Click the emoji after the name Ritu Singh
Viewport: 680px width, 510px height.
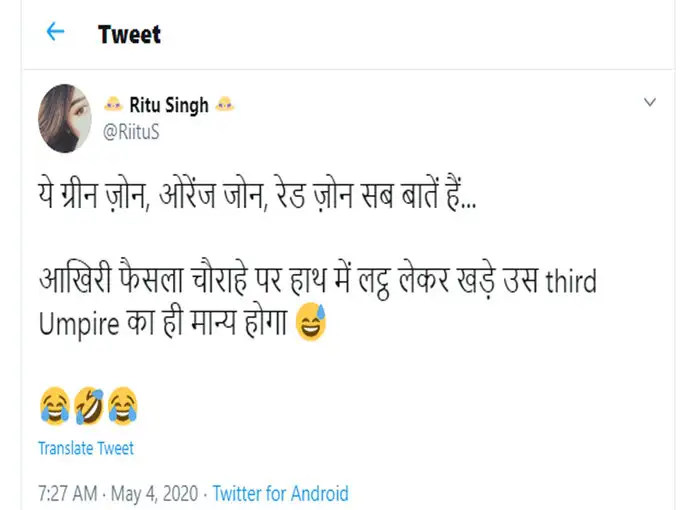click(226, 105)
